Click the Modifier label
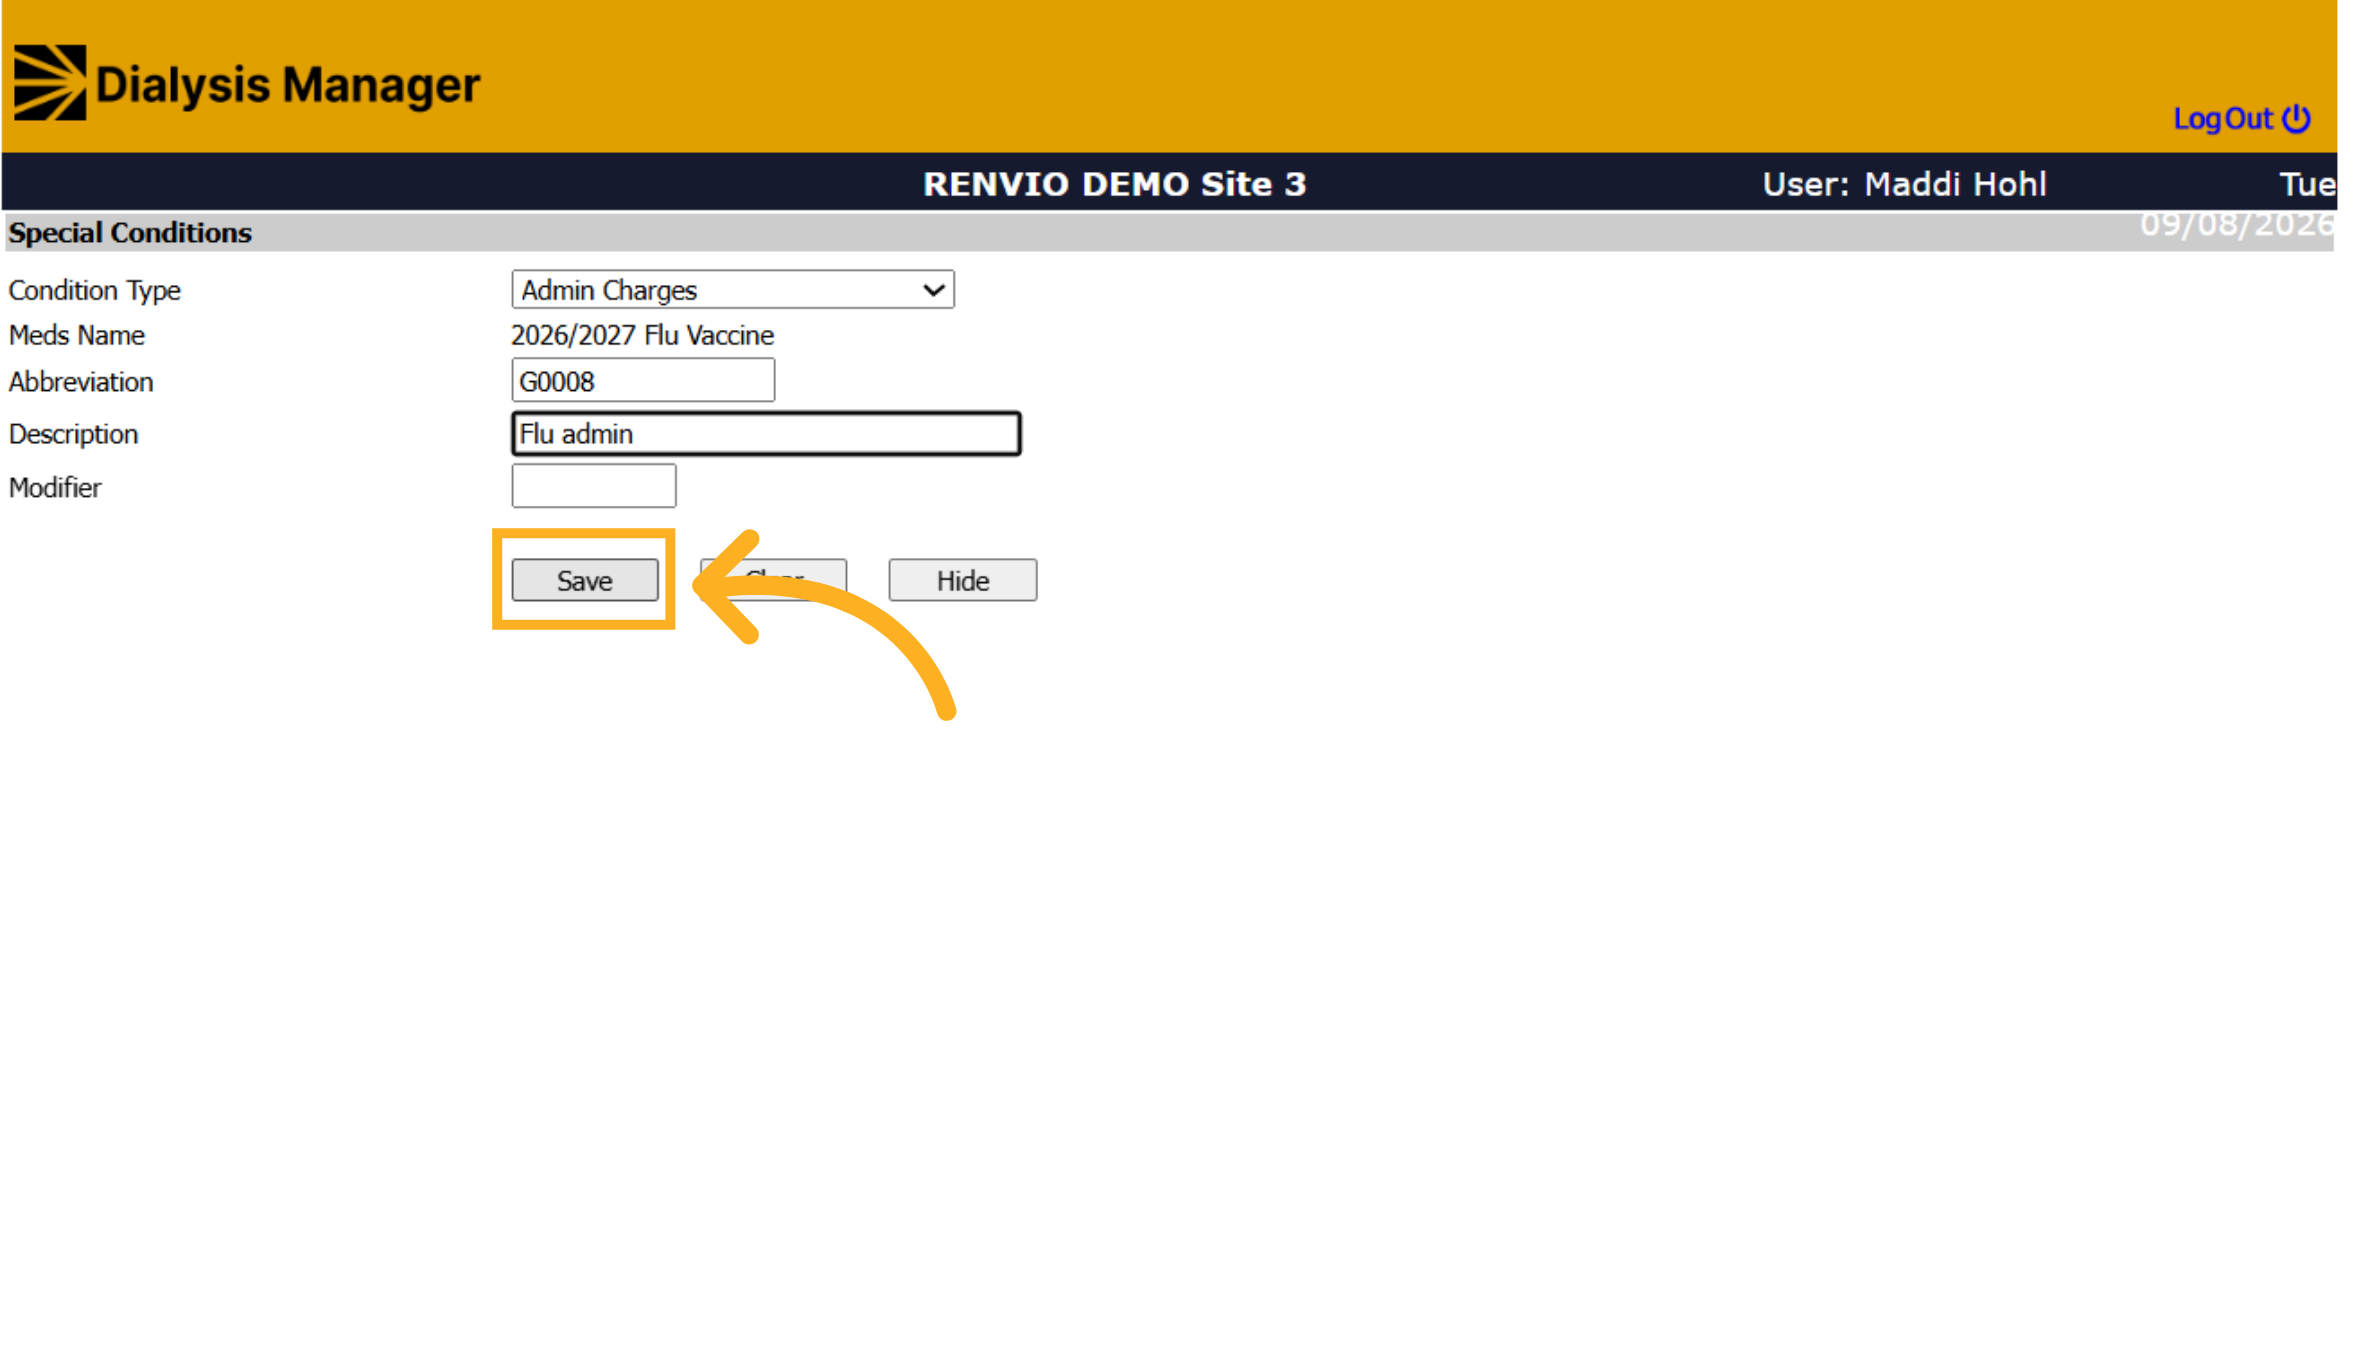Image resolution: width=2357 pixels, height=1350 pixels. pos(55,487)
